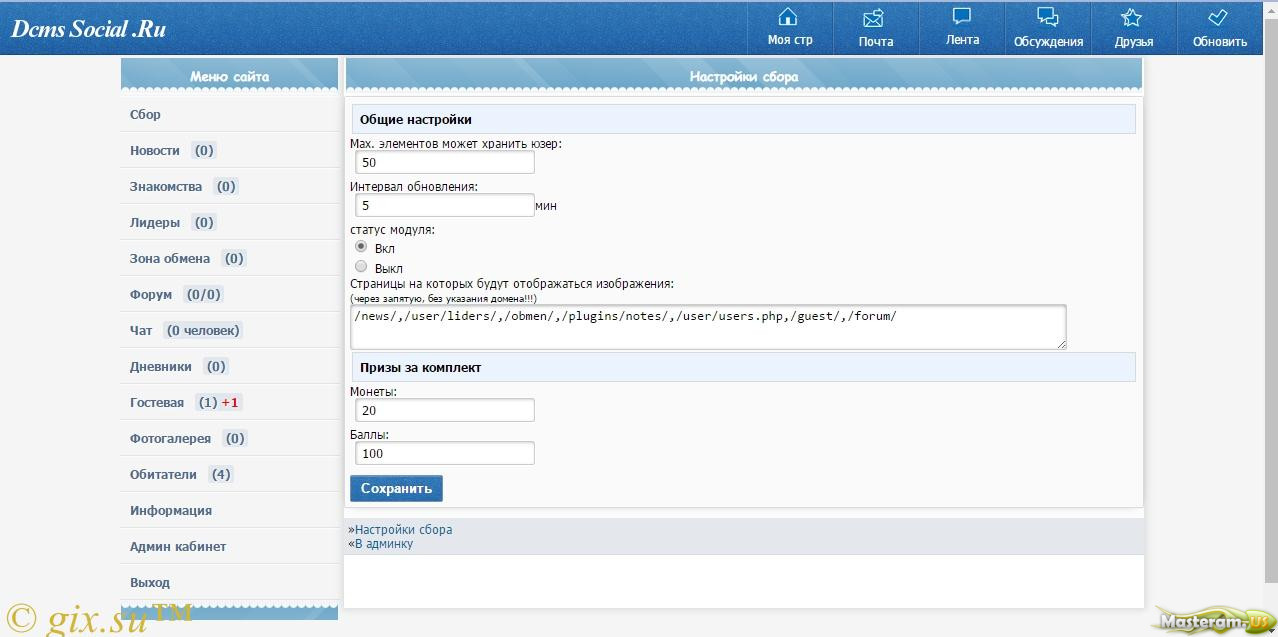Open the Настройки сбора bottom link
Viewport: 1278px width, 637px height.
[403, 530]
